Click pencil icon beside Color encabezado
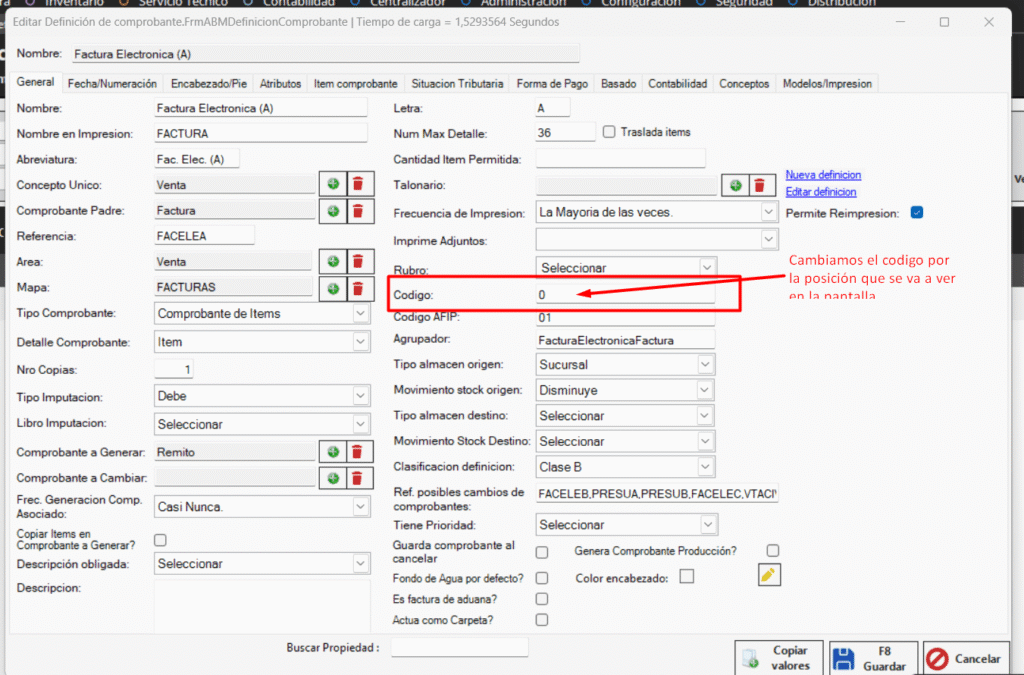The width and height of the screenshot is (1024, 675). coord(768,575)
